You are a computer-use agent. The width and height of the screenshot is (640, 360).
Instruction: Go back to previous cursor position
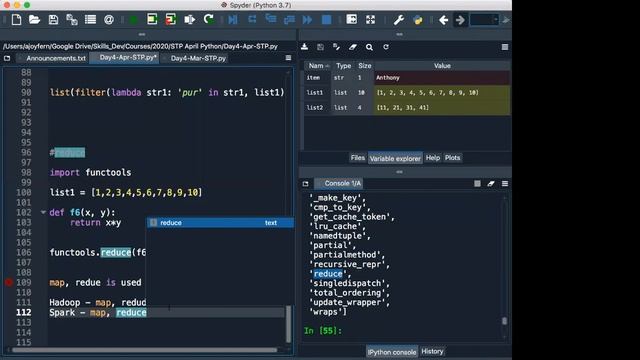[443, 20]
